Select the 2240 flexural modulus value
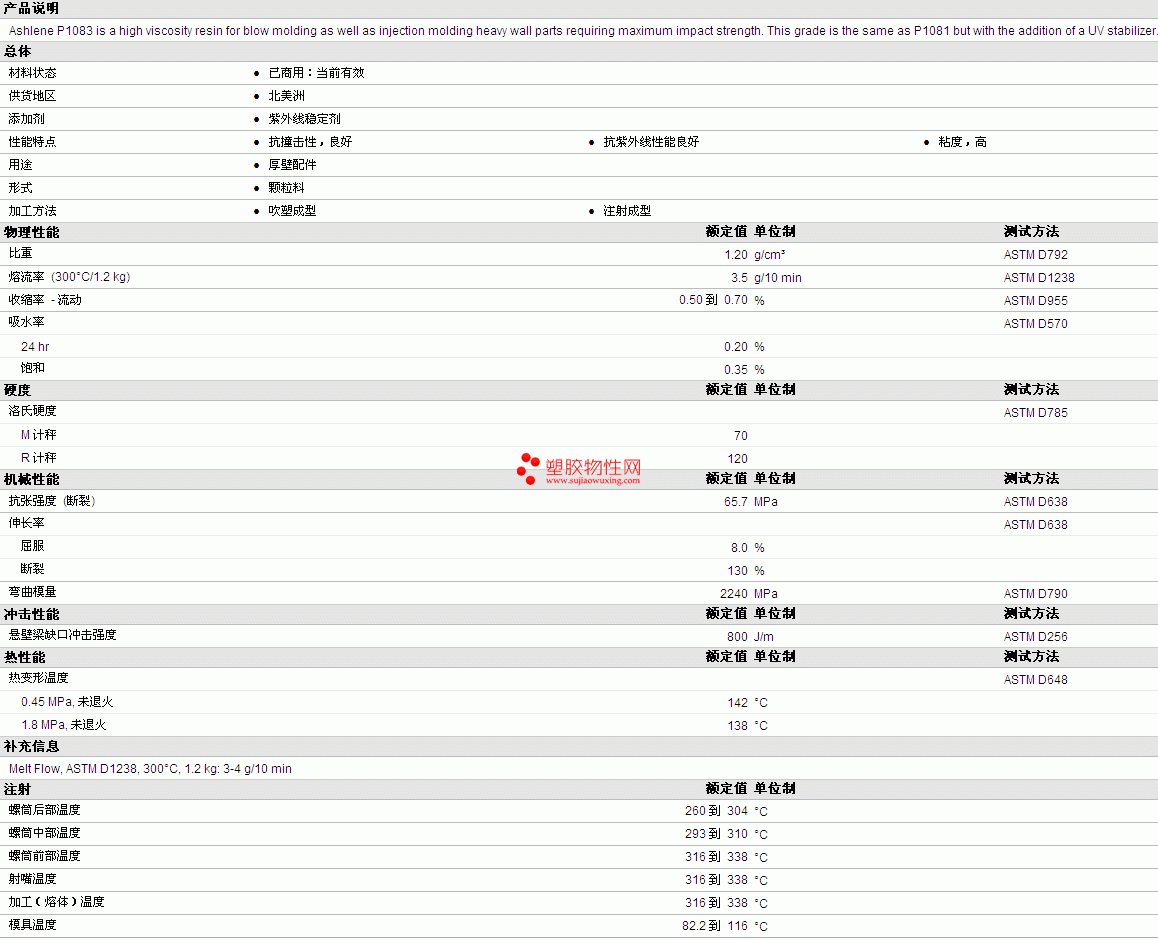1158x940 pixels. pyautogui.click(x=734, y=594)
